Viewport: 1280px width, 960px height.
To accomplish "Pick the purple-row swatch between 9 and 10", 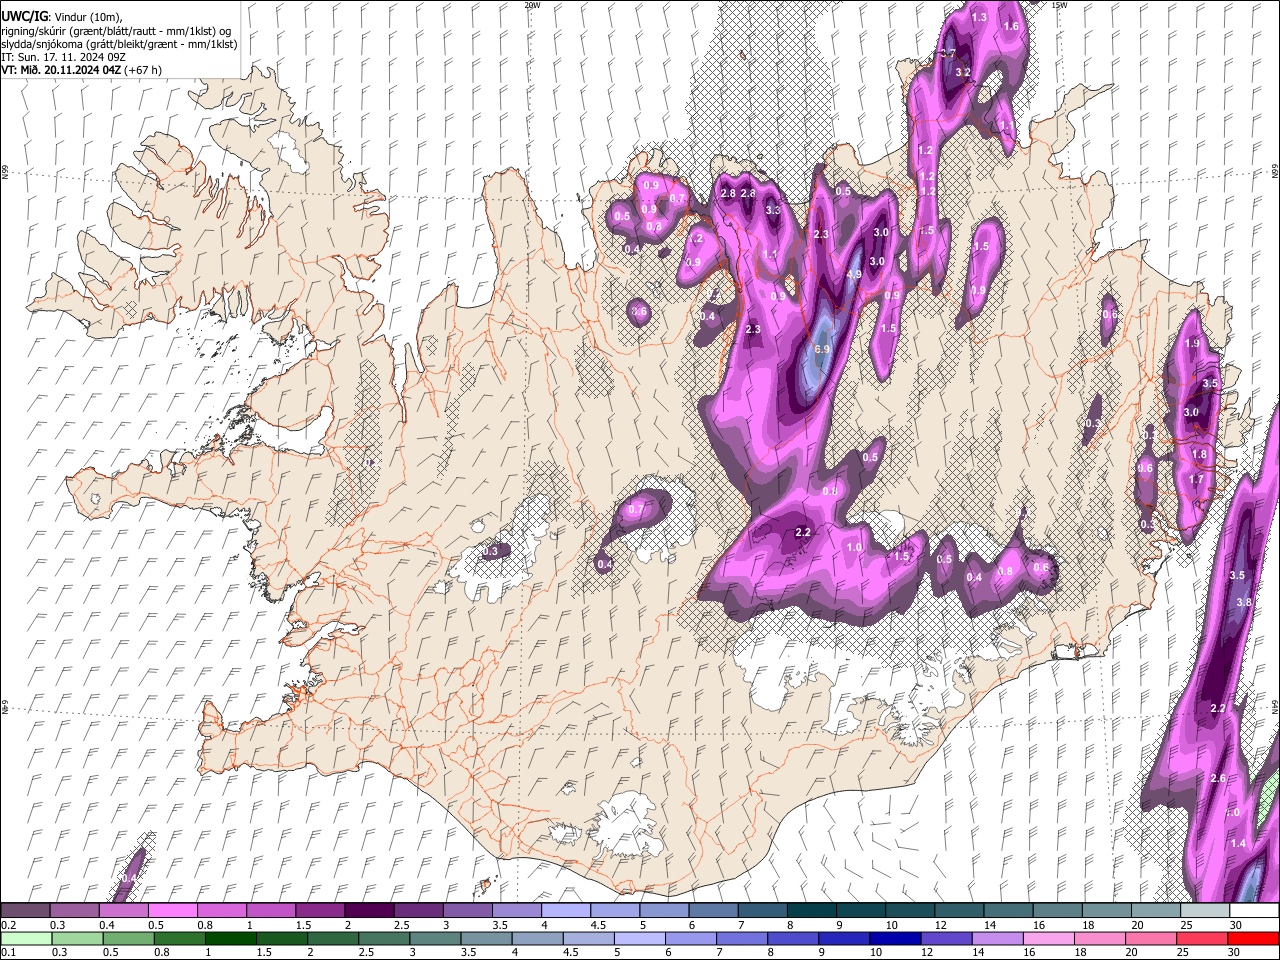I will tap(861, 911).
